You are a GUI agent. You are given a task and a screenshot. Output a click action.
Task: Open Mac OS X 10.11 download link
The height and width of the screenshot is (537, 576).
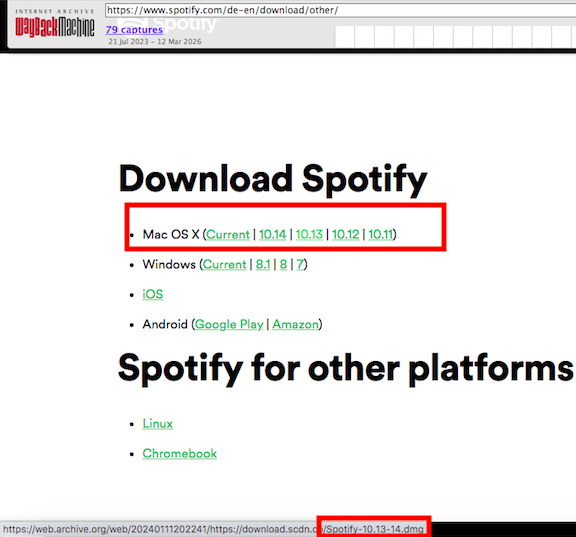381,234
